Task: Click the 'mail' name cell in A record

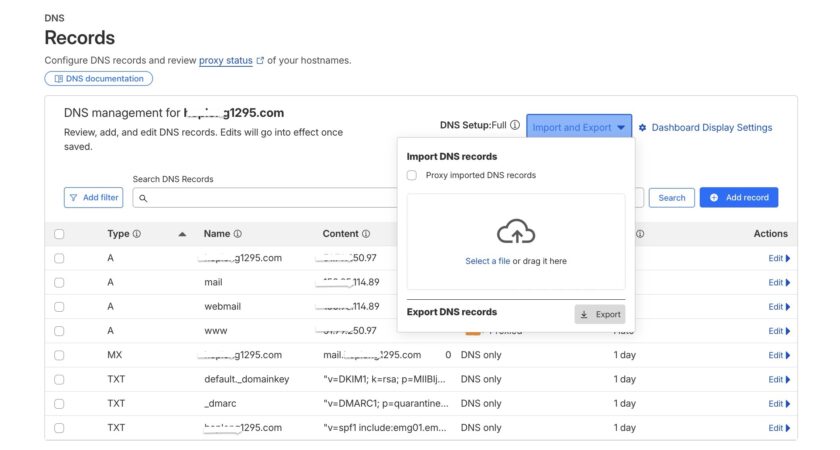Action: [x=213, y=282]
